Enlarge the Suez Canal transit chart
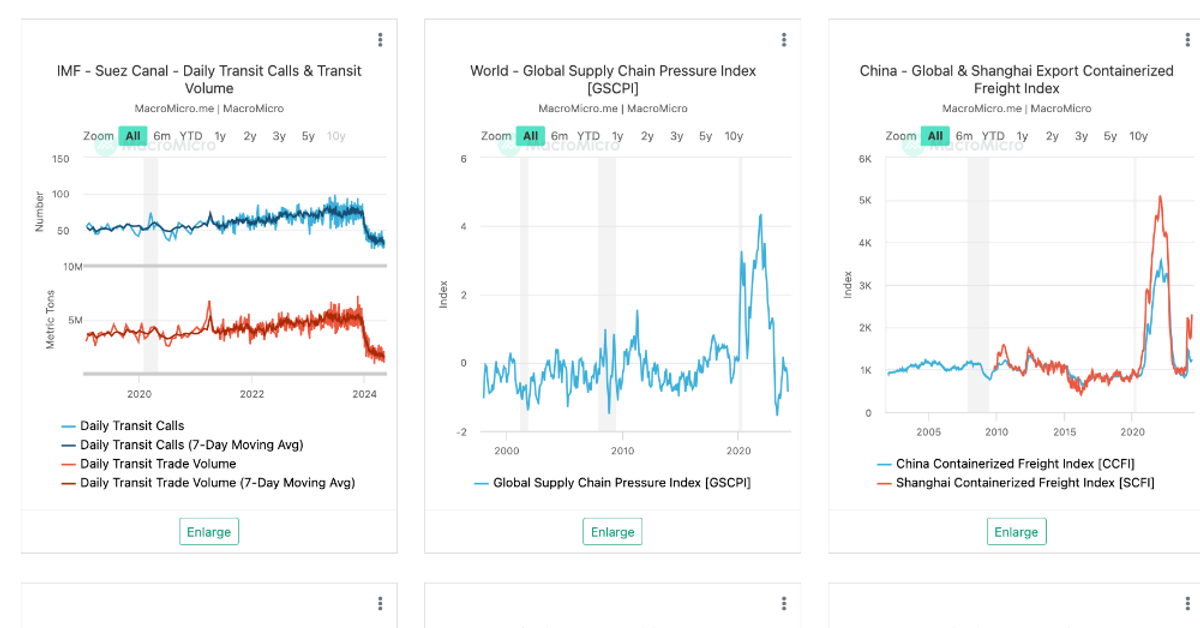The image size is (1200, 628). pyautogui.click(x=209, y=532)
